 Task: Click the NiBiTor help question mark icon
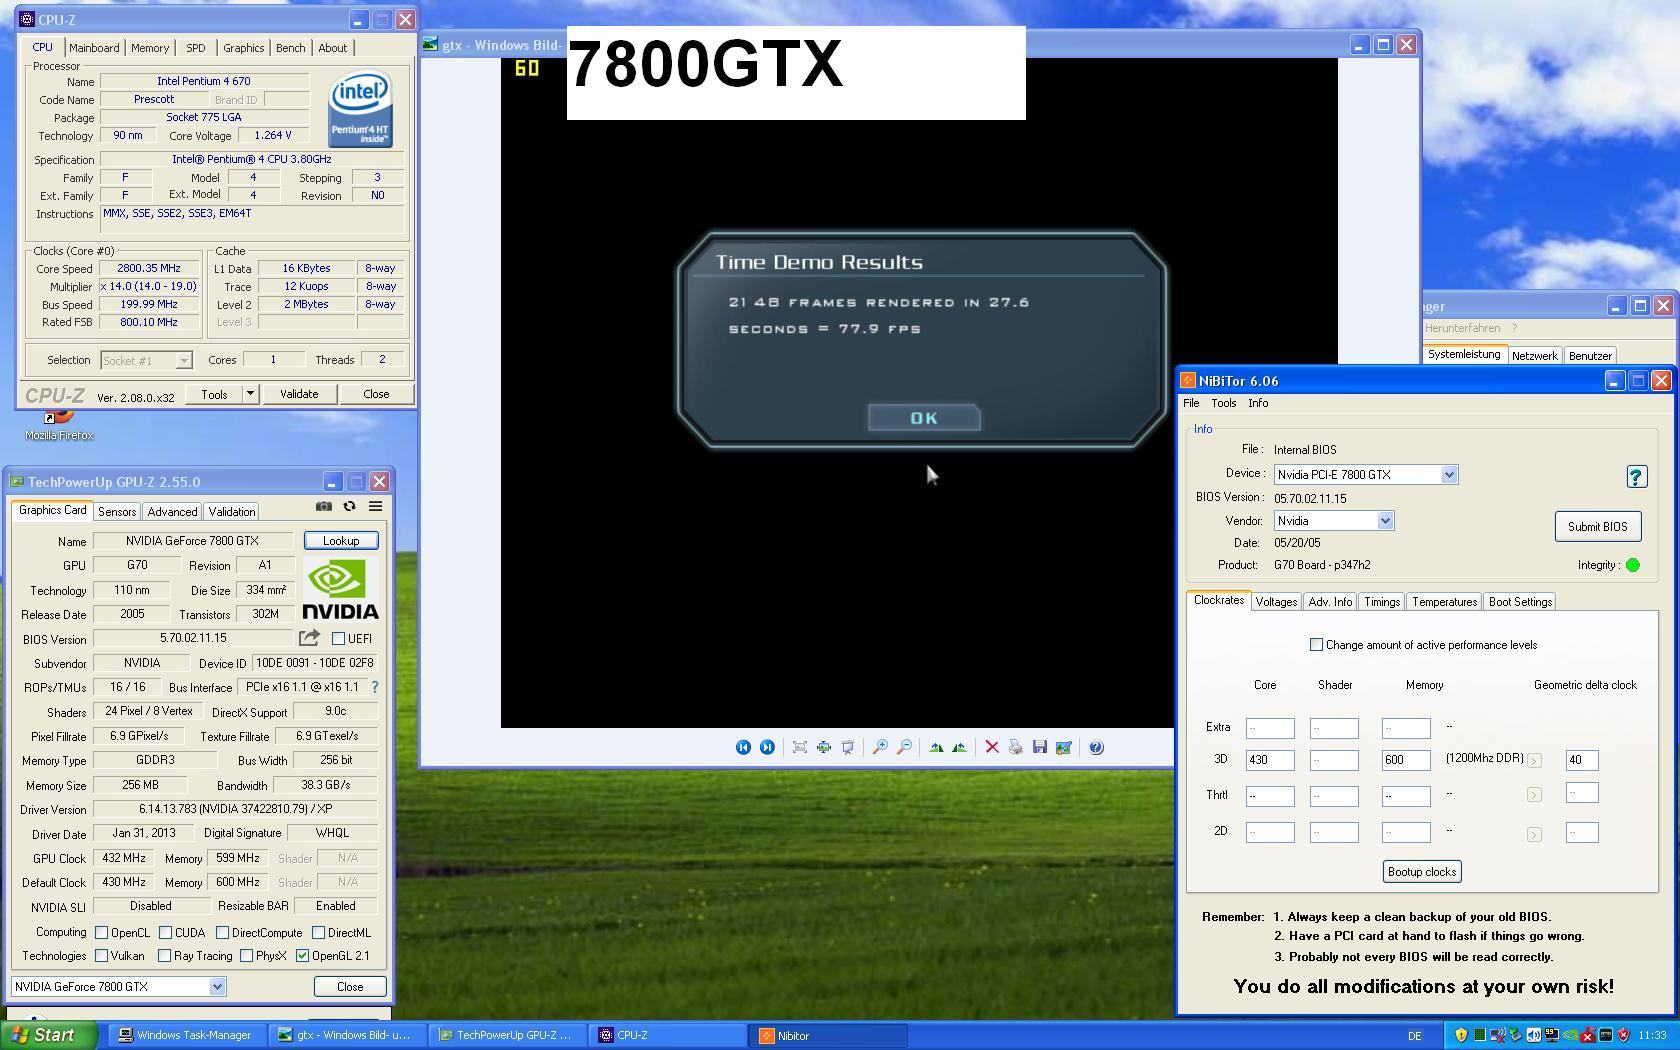(1636, 477)
